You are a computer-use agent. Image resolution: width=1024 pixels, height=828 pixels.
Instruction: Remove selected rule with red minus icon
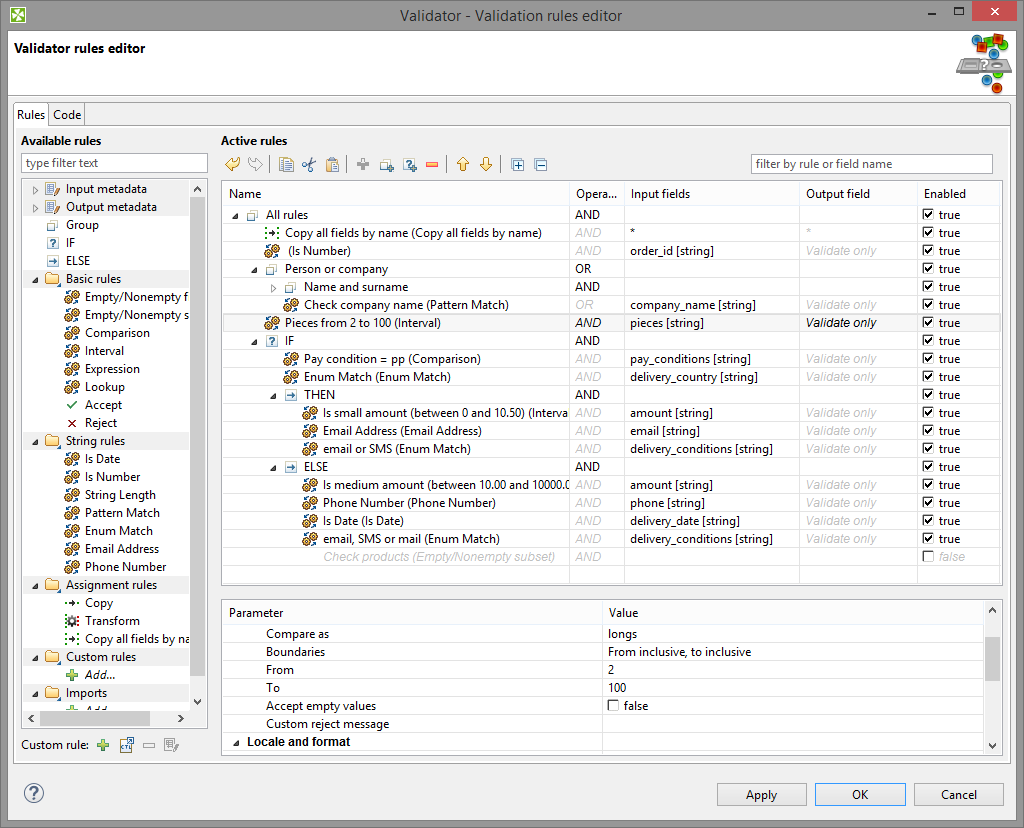point(432,165)
